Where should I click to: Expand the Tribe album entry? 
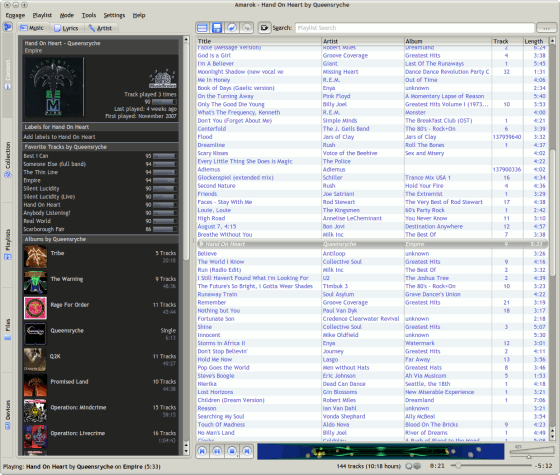point(100,256)
